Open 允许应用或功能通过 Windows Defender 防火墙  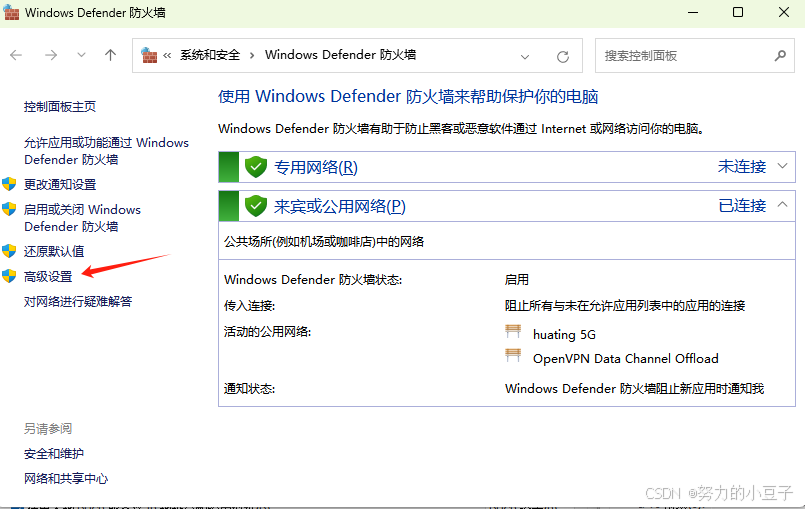tap(106, 151)
